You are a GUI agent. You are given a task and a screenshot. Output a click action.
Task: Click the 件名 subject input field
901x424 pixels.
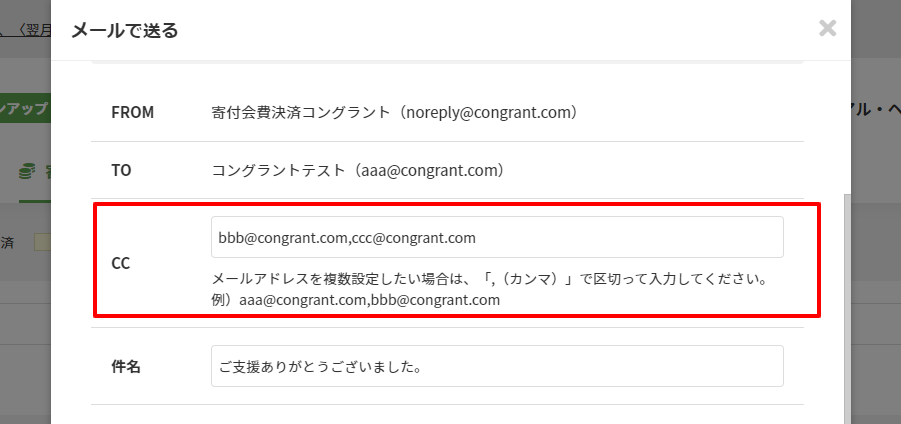click(497, 366)
